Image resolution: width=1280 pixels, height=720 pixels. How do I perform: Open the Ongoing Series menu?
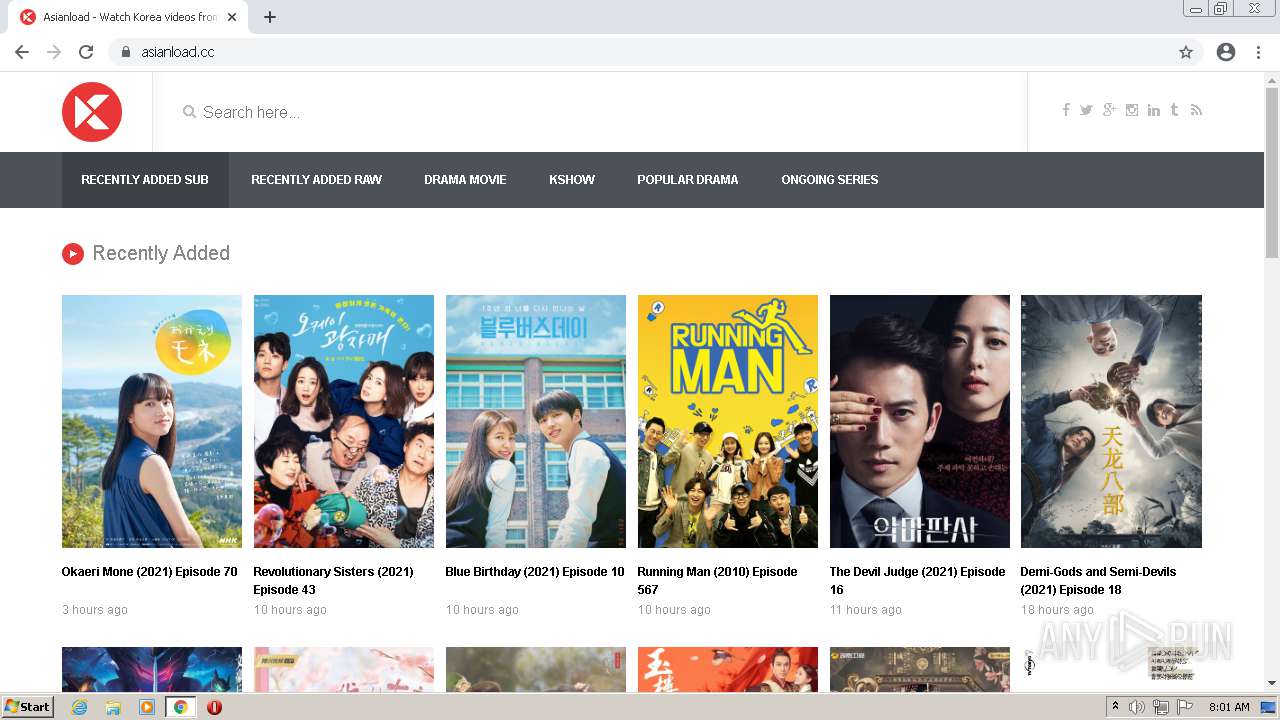tap(830, 180)
